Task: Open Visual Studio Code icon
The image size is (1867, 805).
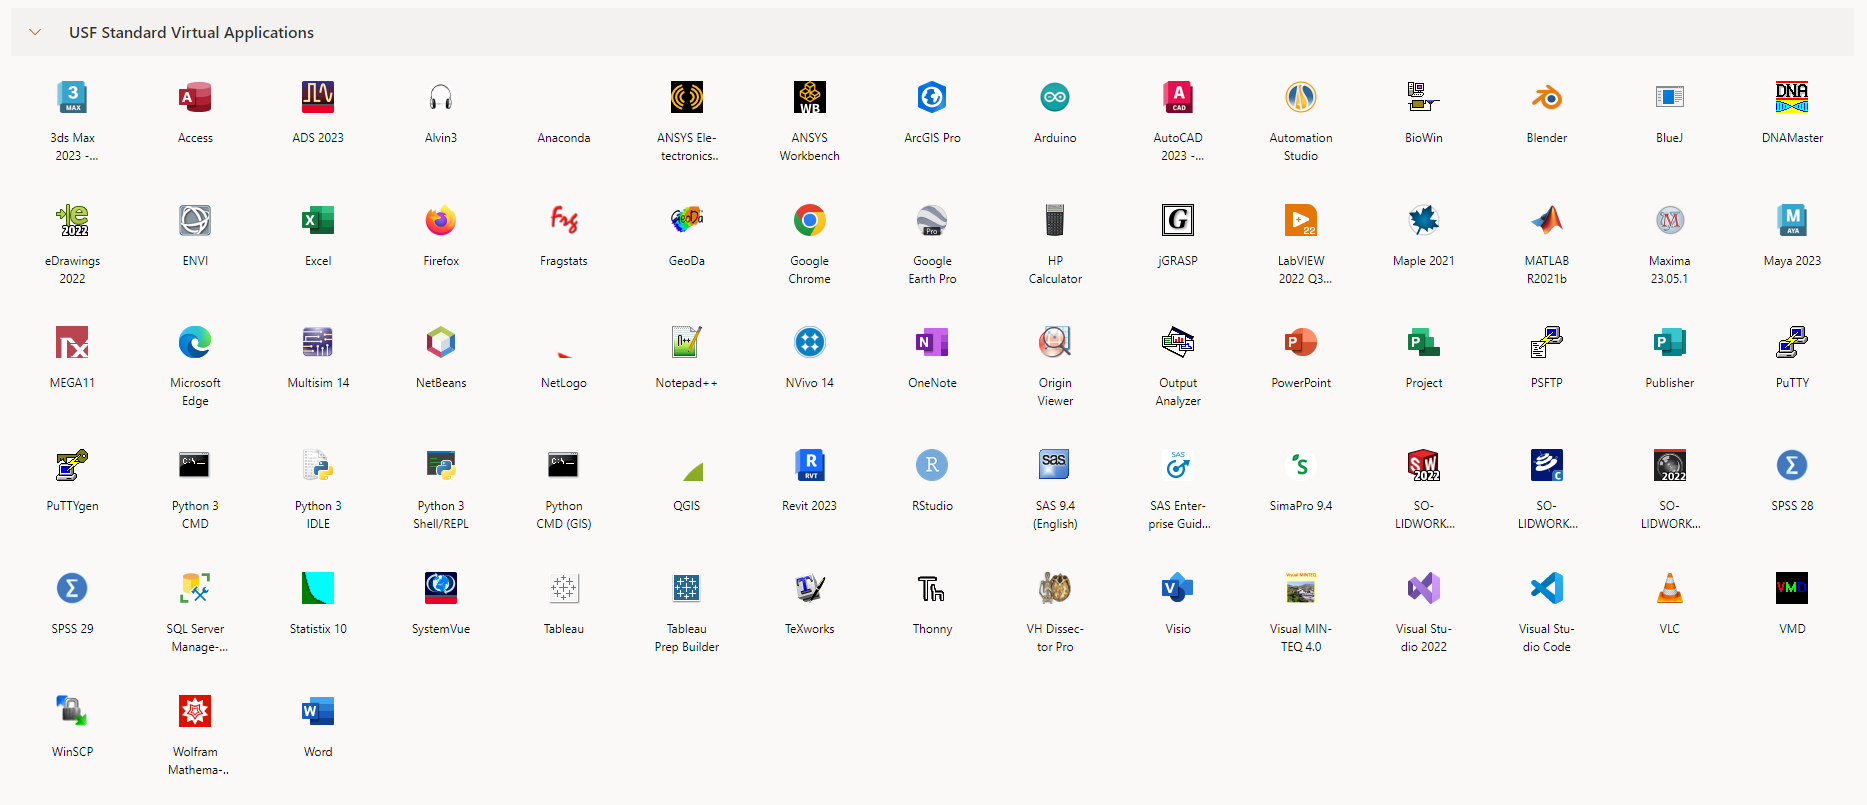Action: point(1547,589)
